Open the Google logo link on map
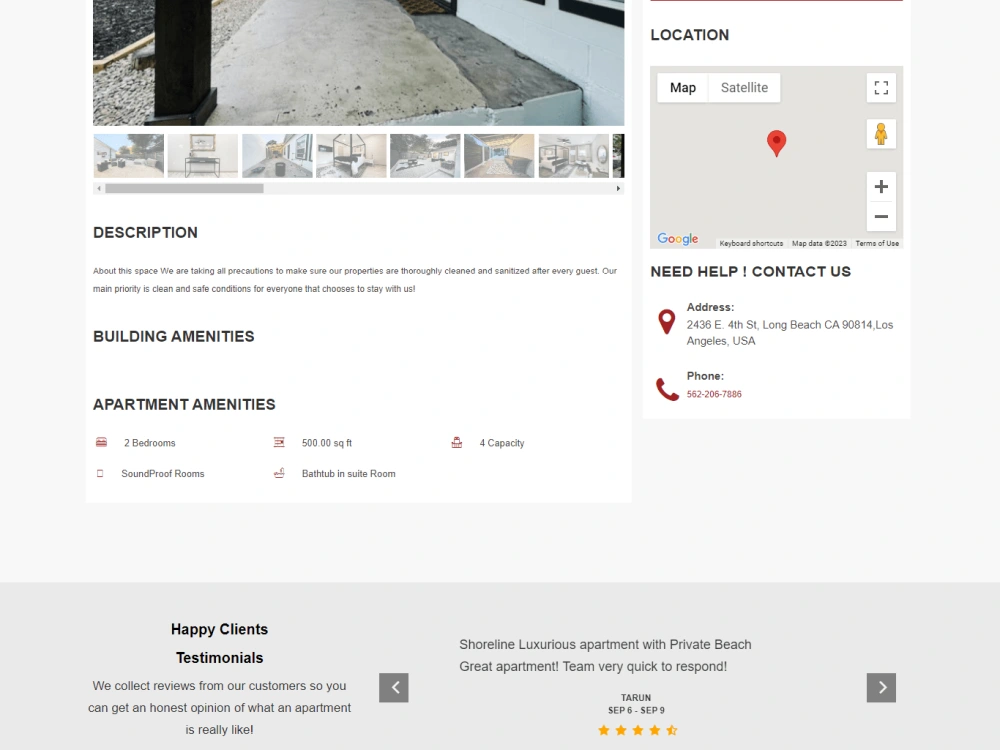The width and height of the screenshot is (1000, 750). pyautogui.click(x=677, y=239)
